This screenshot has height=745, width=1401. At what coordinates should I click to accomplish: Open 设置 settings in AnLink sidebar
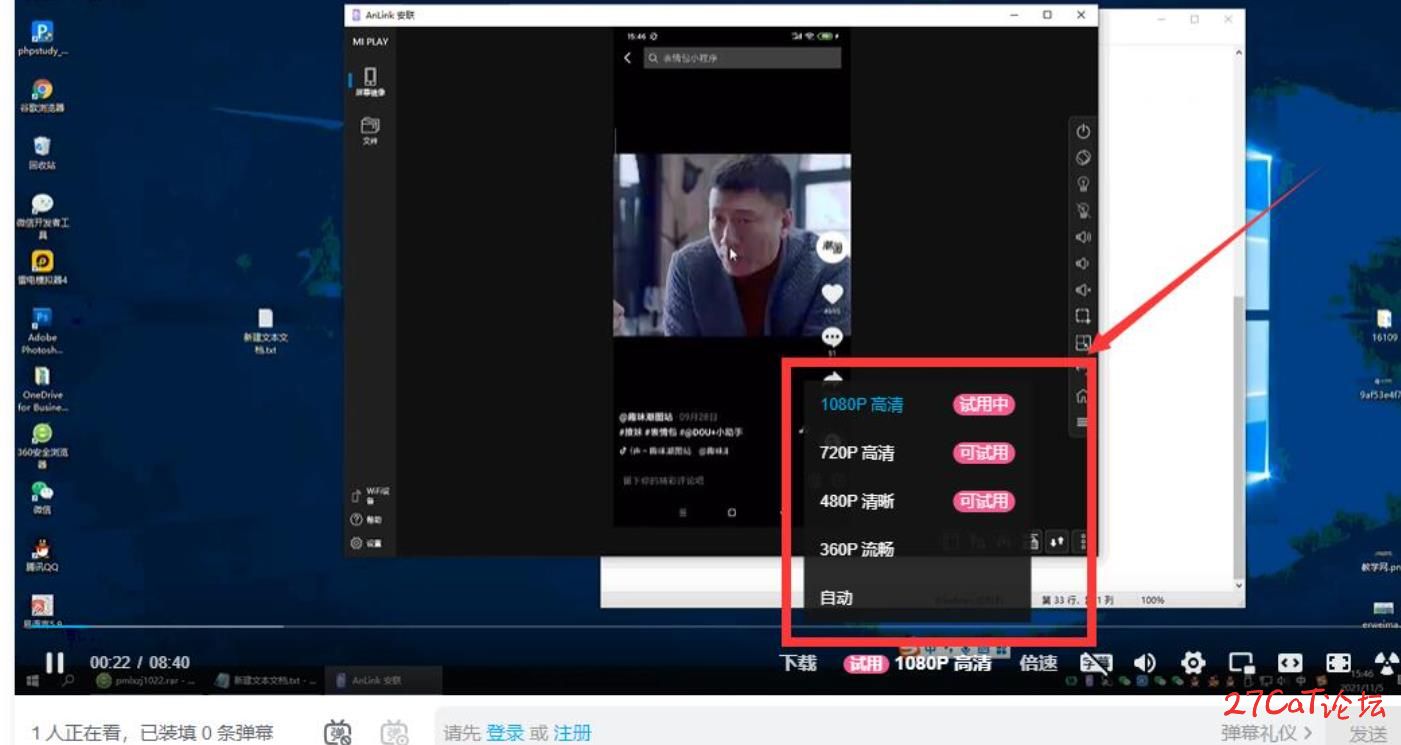(x=366, y=543)
